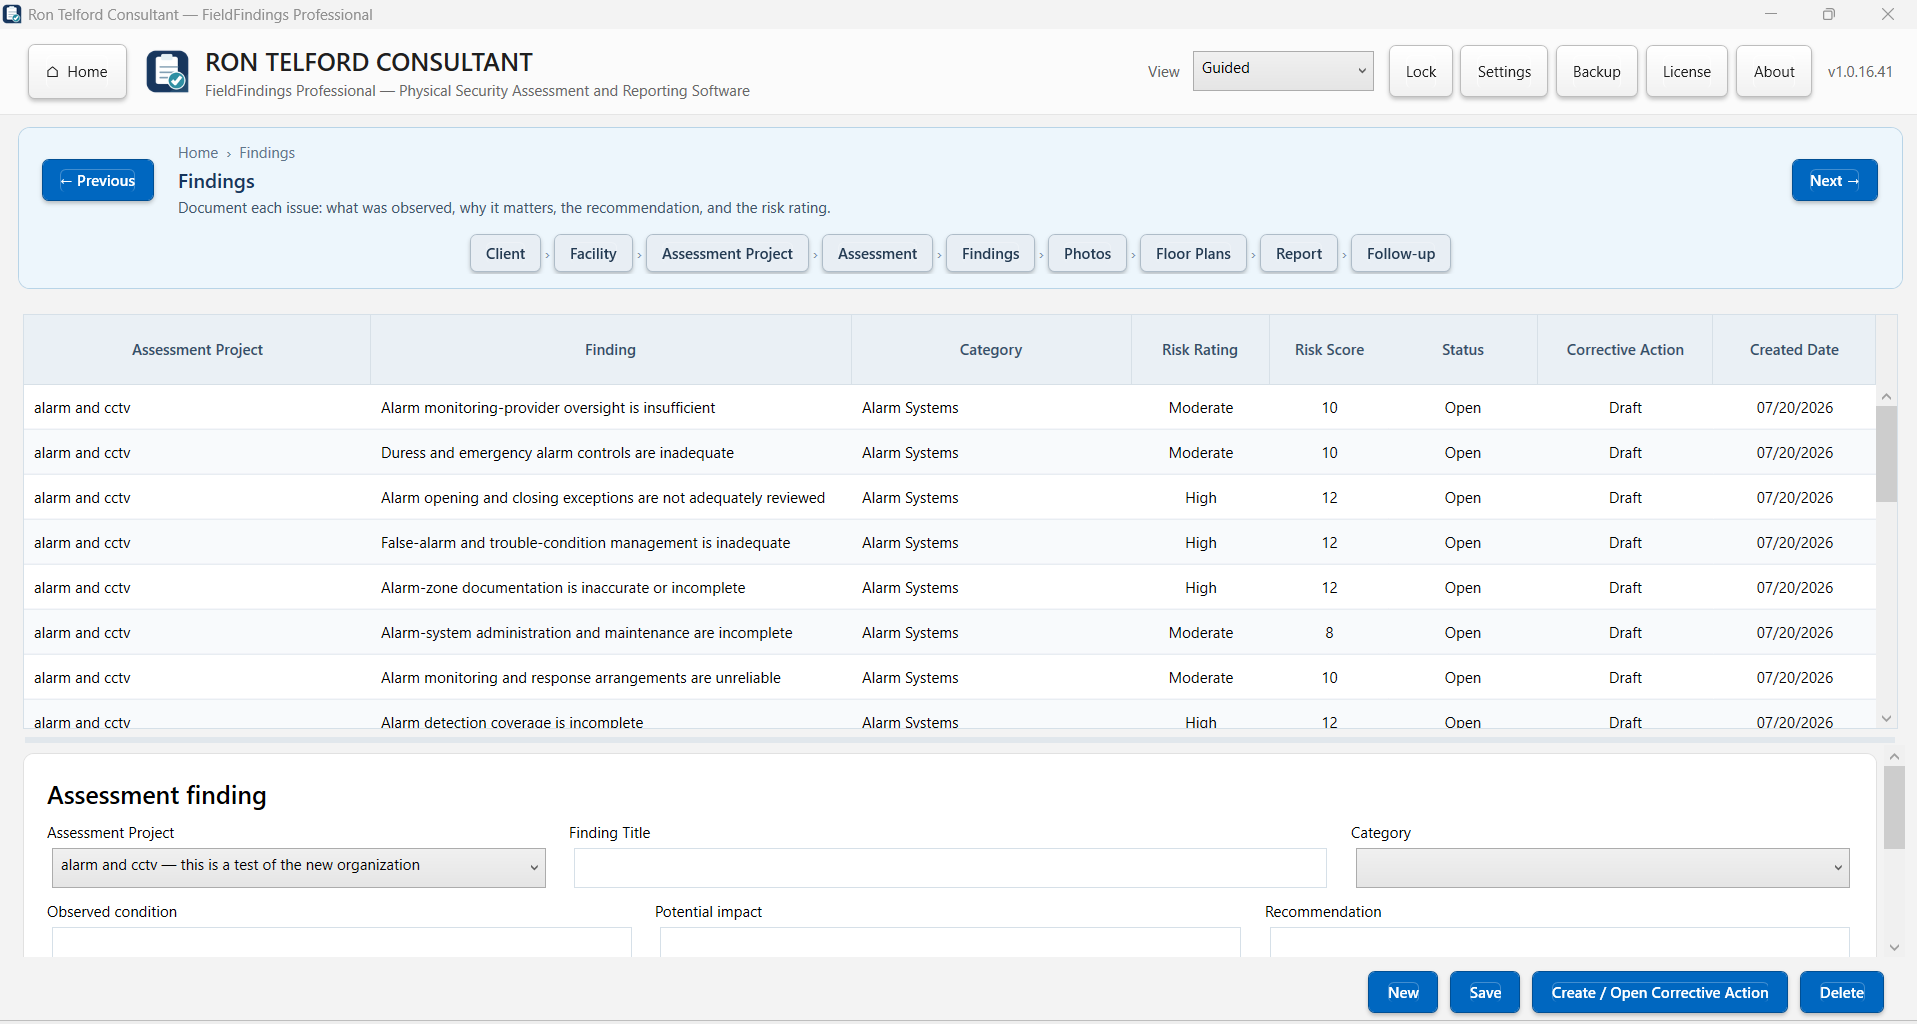Open Settings
The width and height of the screenshot is (1917, 1024).
point(1504,72)
